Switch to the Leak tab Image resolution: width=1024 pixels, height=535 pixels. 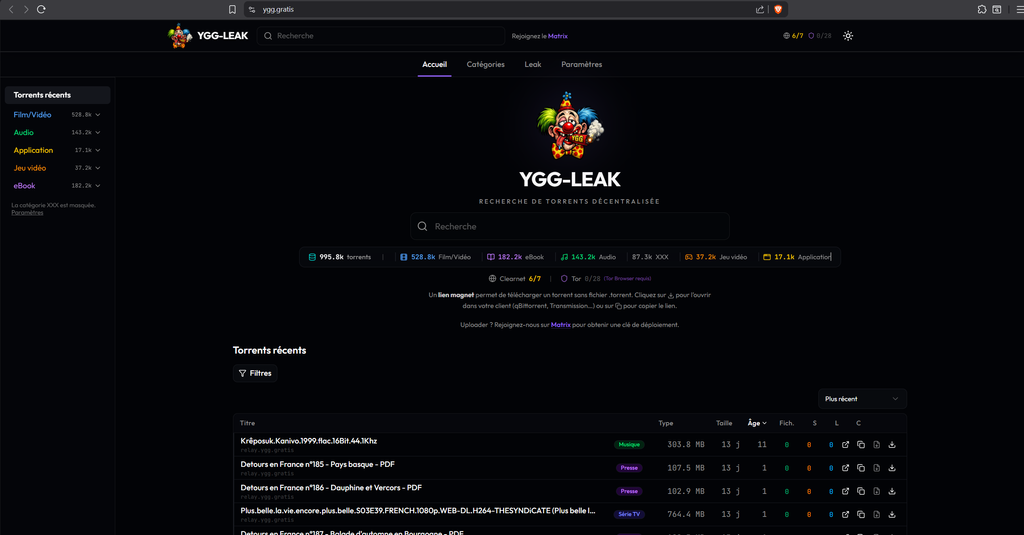[533, 64]
